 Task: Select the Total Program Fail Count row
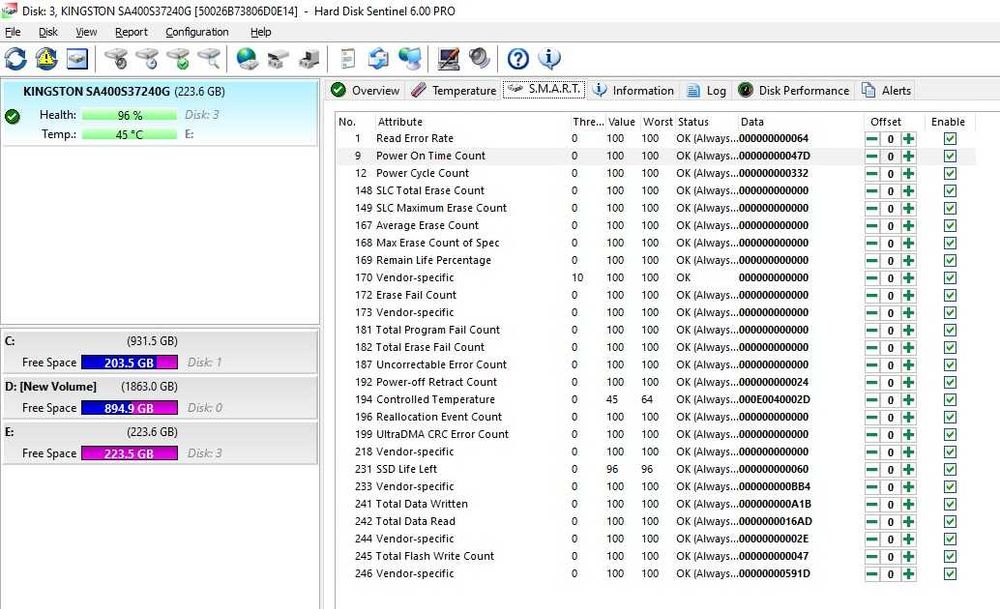click(x=656, y=330)
